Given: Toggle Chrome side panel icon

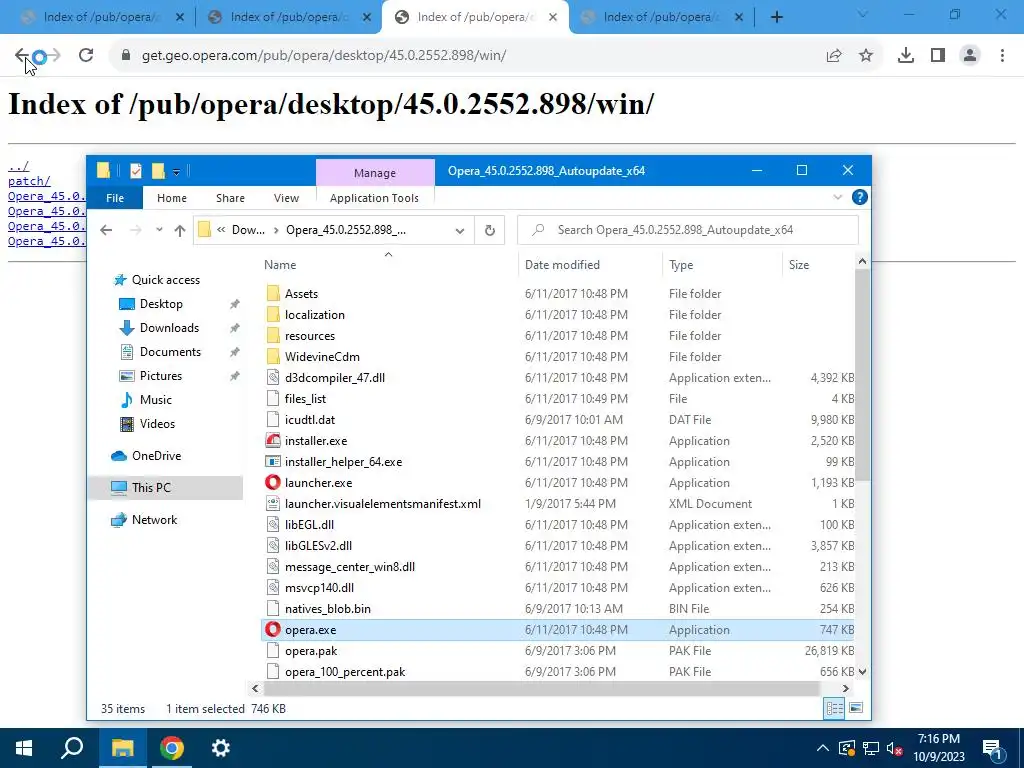Looking at the screenshot, I should click(938, 56).
